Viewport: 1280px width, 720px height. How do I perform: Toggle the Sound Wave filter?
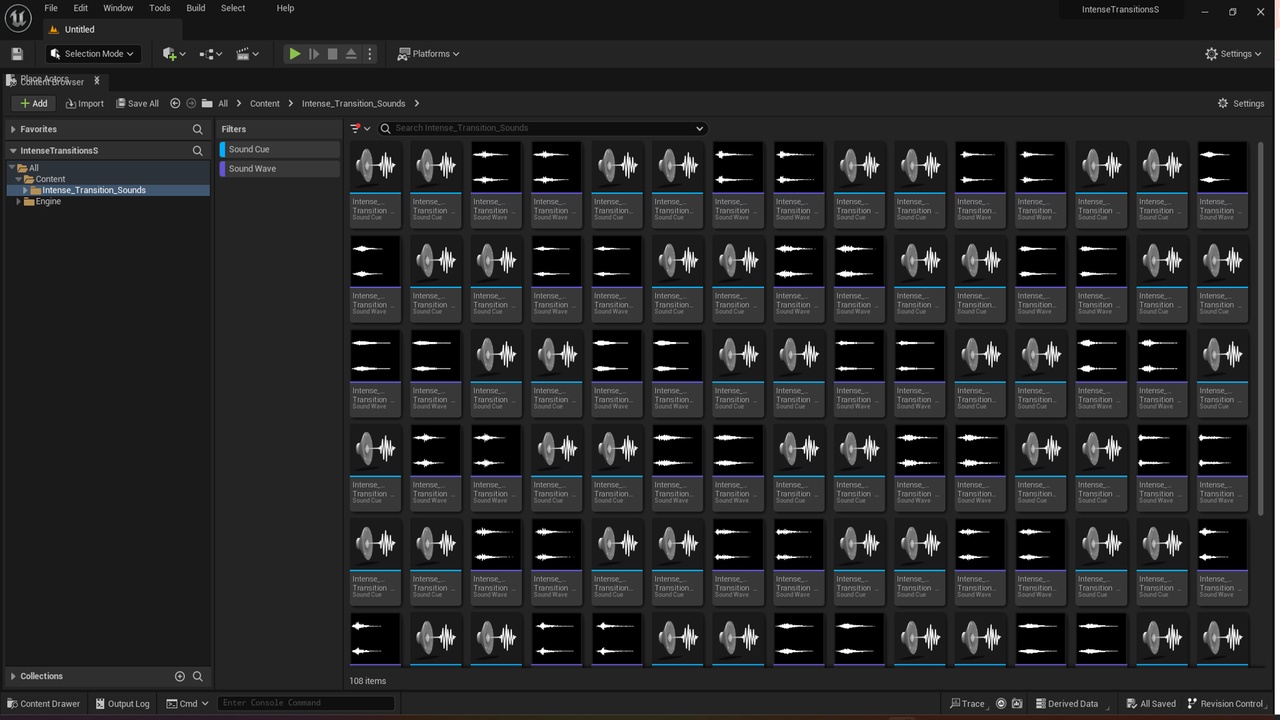[280, 169]
